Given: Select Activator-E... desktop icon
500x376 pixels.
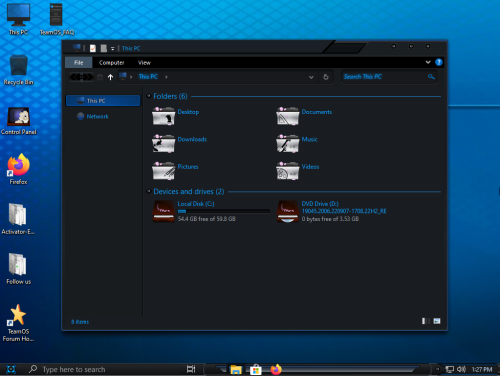Looking at the screenshot, I should point(18,219).
